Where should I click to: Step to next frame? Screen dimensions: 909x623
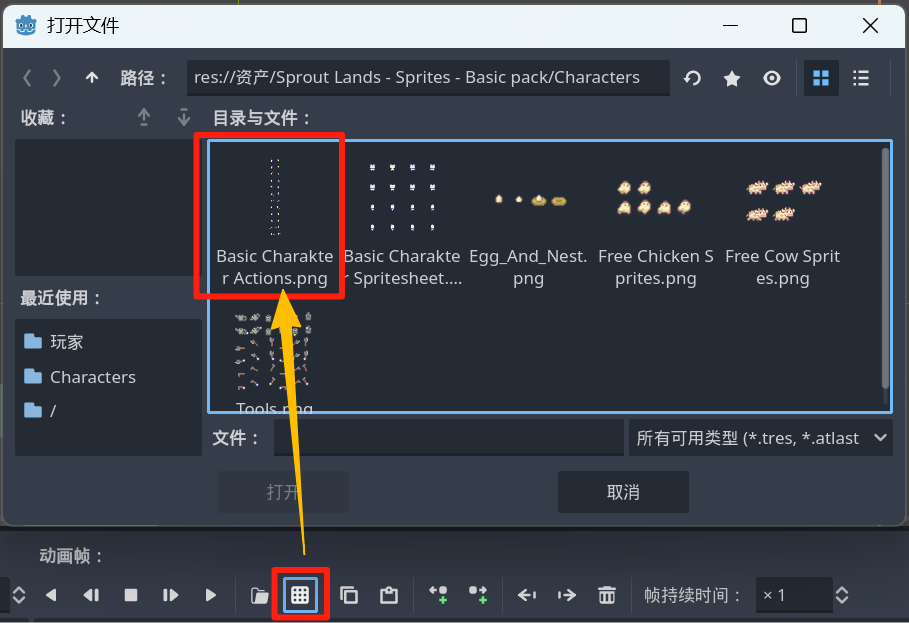tap(170, 595)
